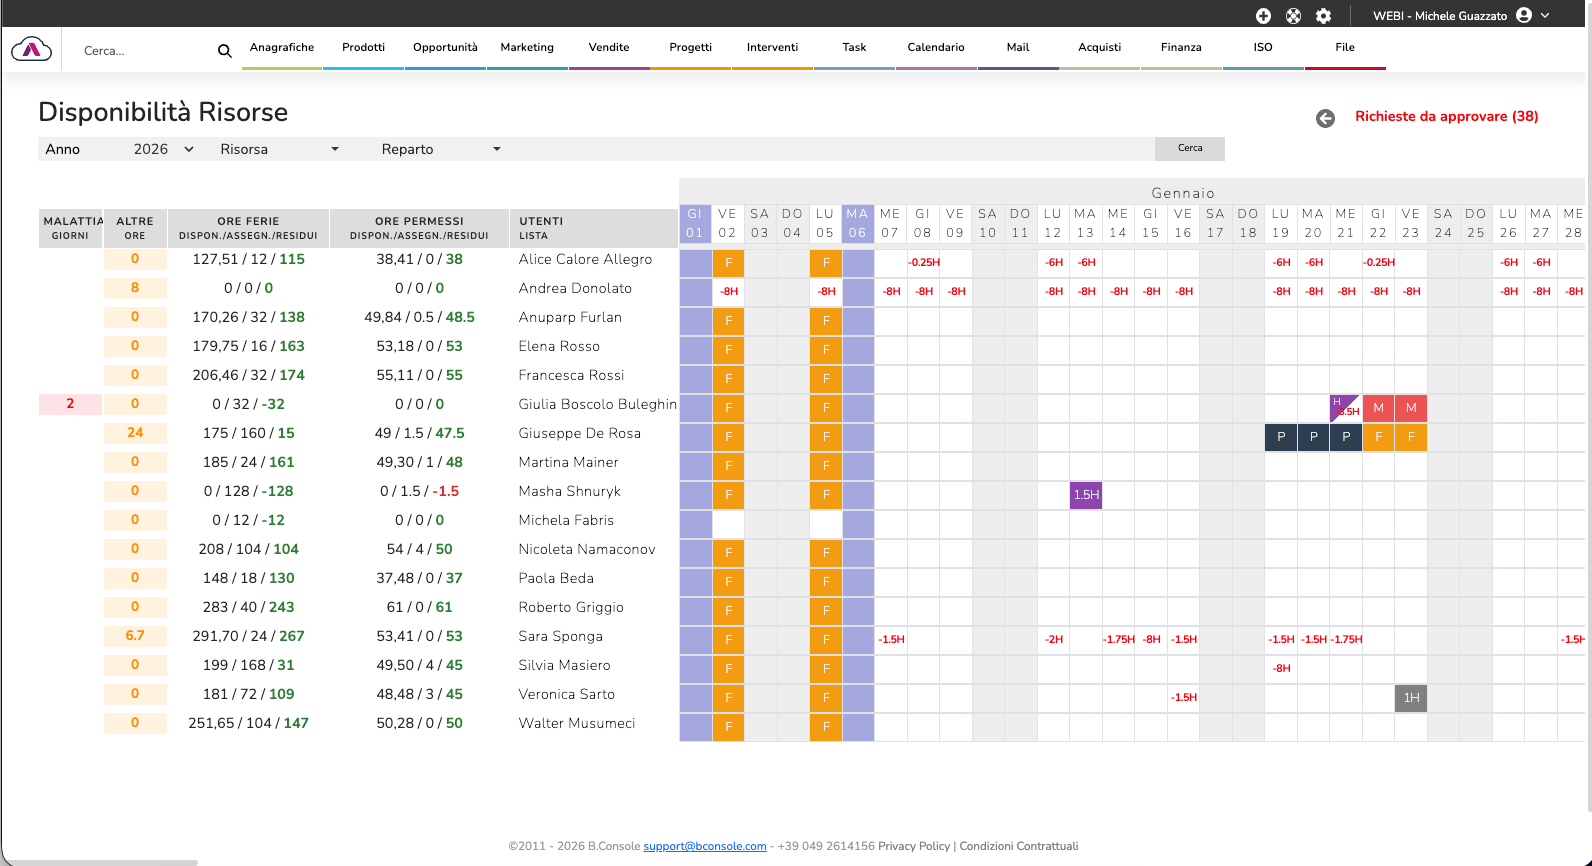Click the user profile avatar icon
The height and width of the screenshot is (866, 1592).
tap(1524, 15)
